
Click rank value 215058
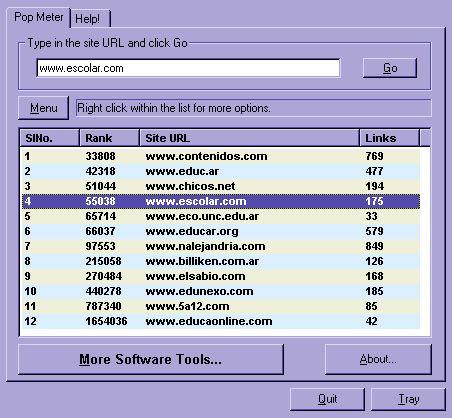pos(103,261)
